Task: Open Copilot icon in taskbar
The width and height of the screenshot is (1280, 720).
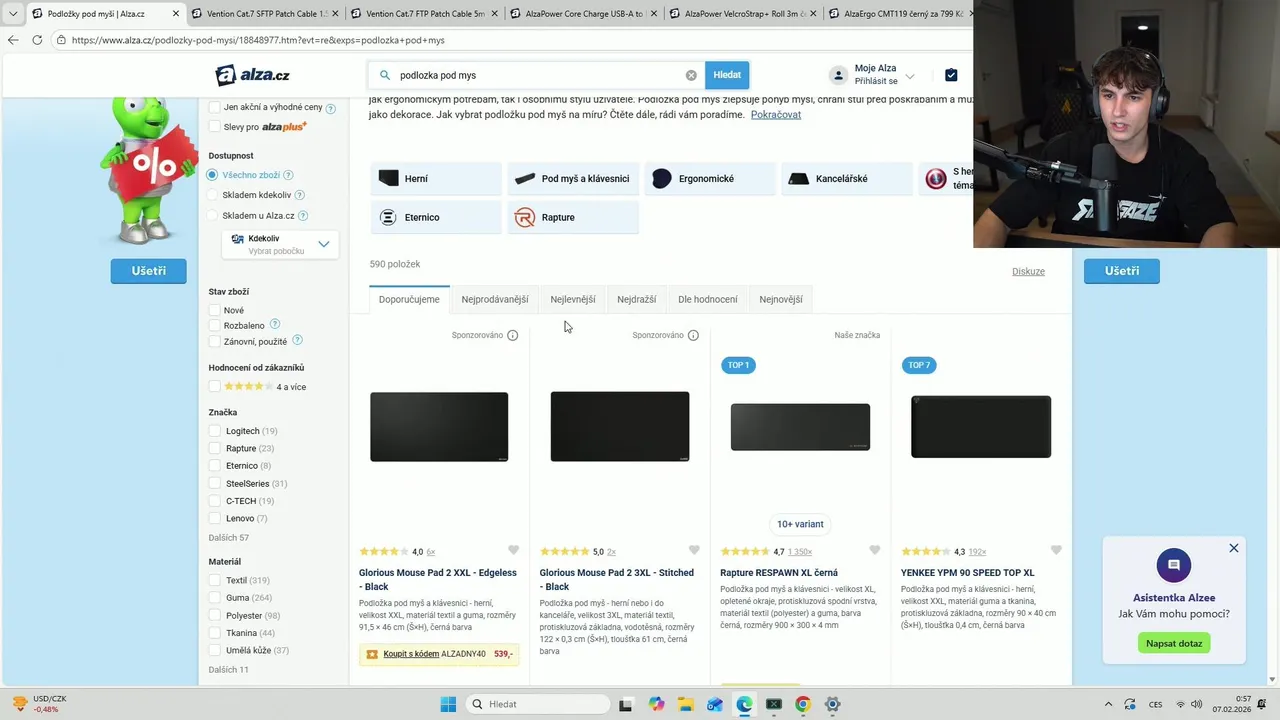Action: 656,704
